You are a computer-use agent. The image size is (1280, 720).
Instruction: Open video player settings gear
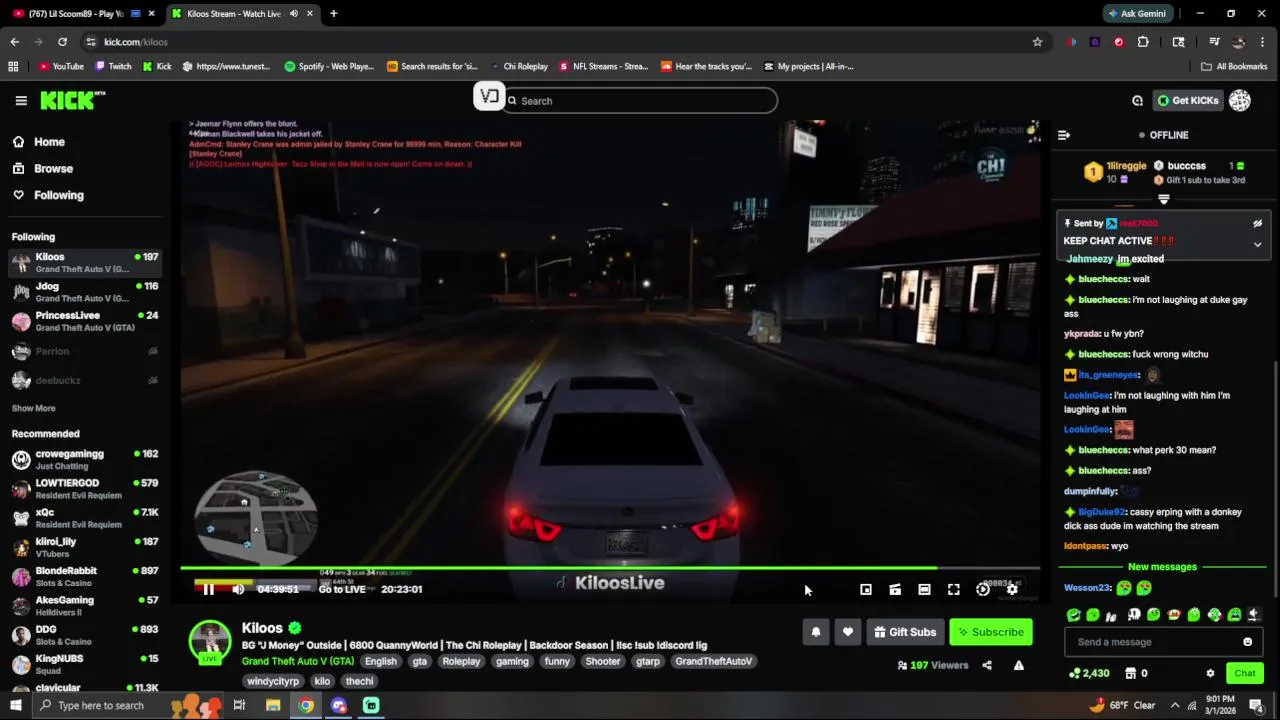[x=1012, y=589]
